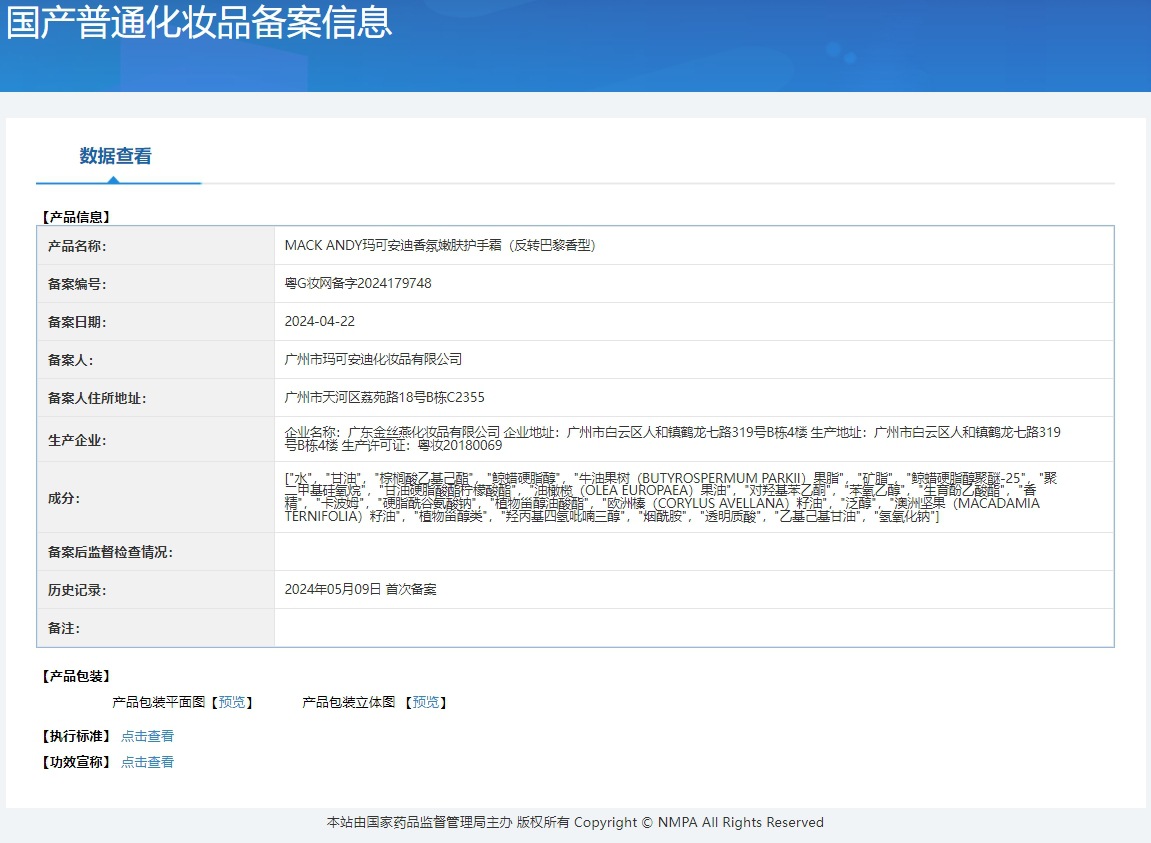Select filer 广州市玛可安迪化妆品有限公司
This screenshot has width=1151, height=843.
click(374, 359)
